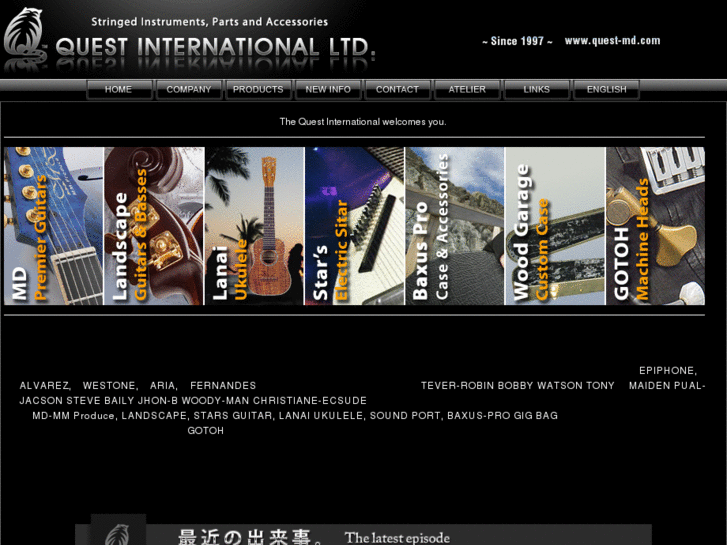Click the 'FERNANDES' text
727x545 pixels.
[x=223, y=385]
